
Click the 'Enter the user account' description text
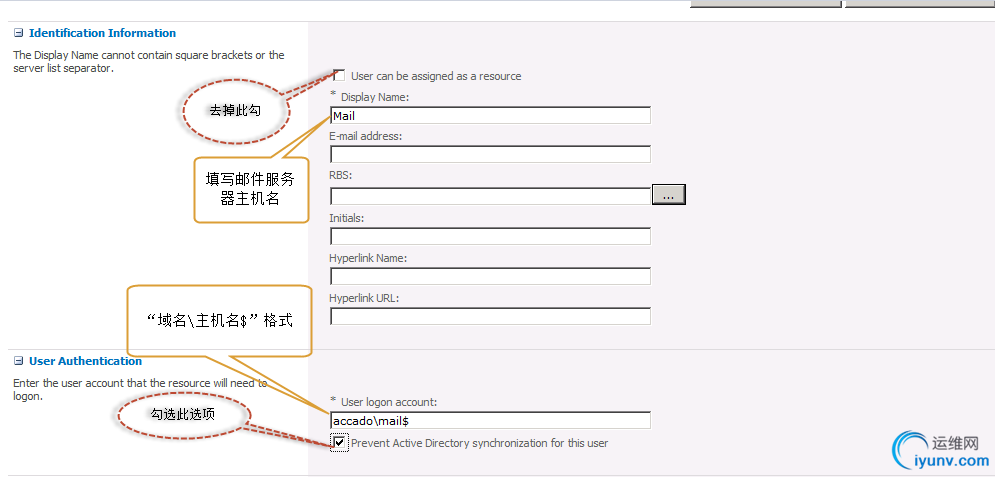[x=140, y=389]
